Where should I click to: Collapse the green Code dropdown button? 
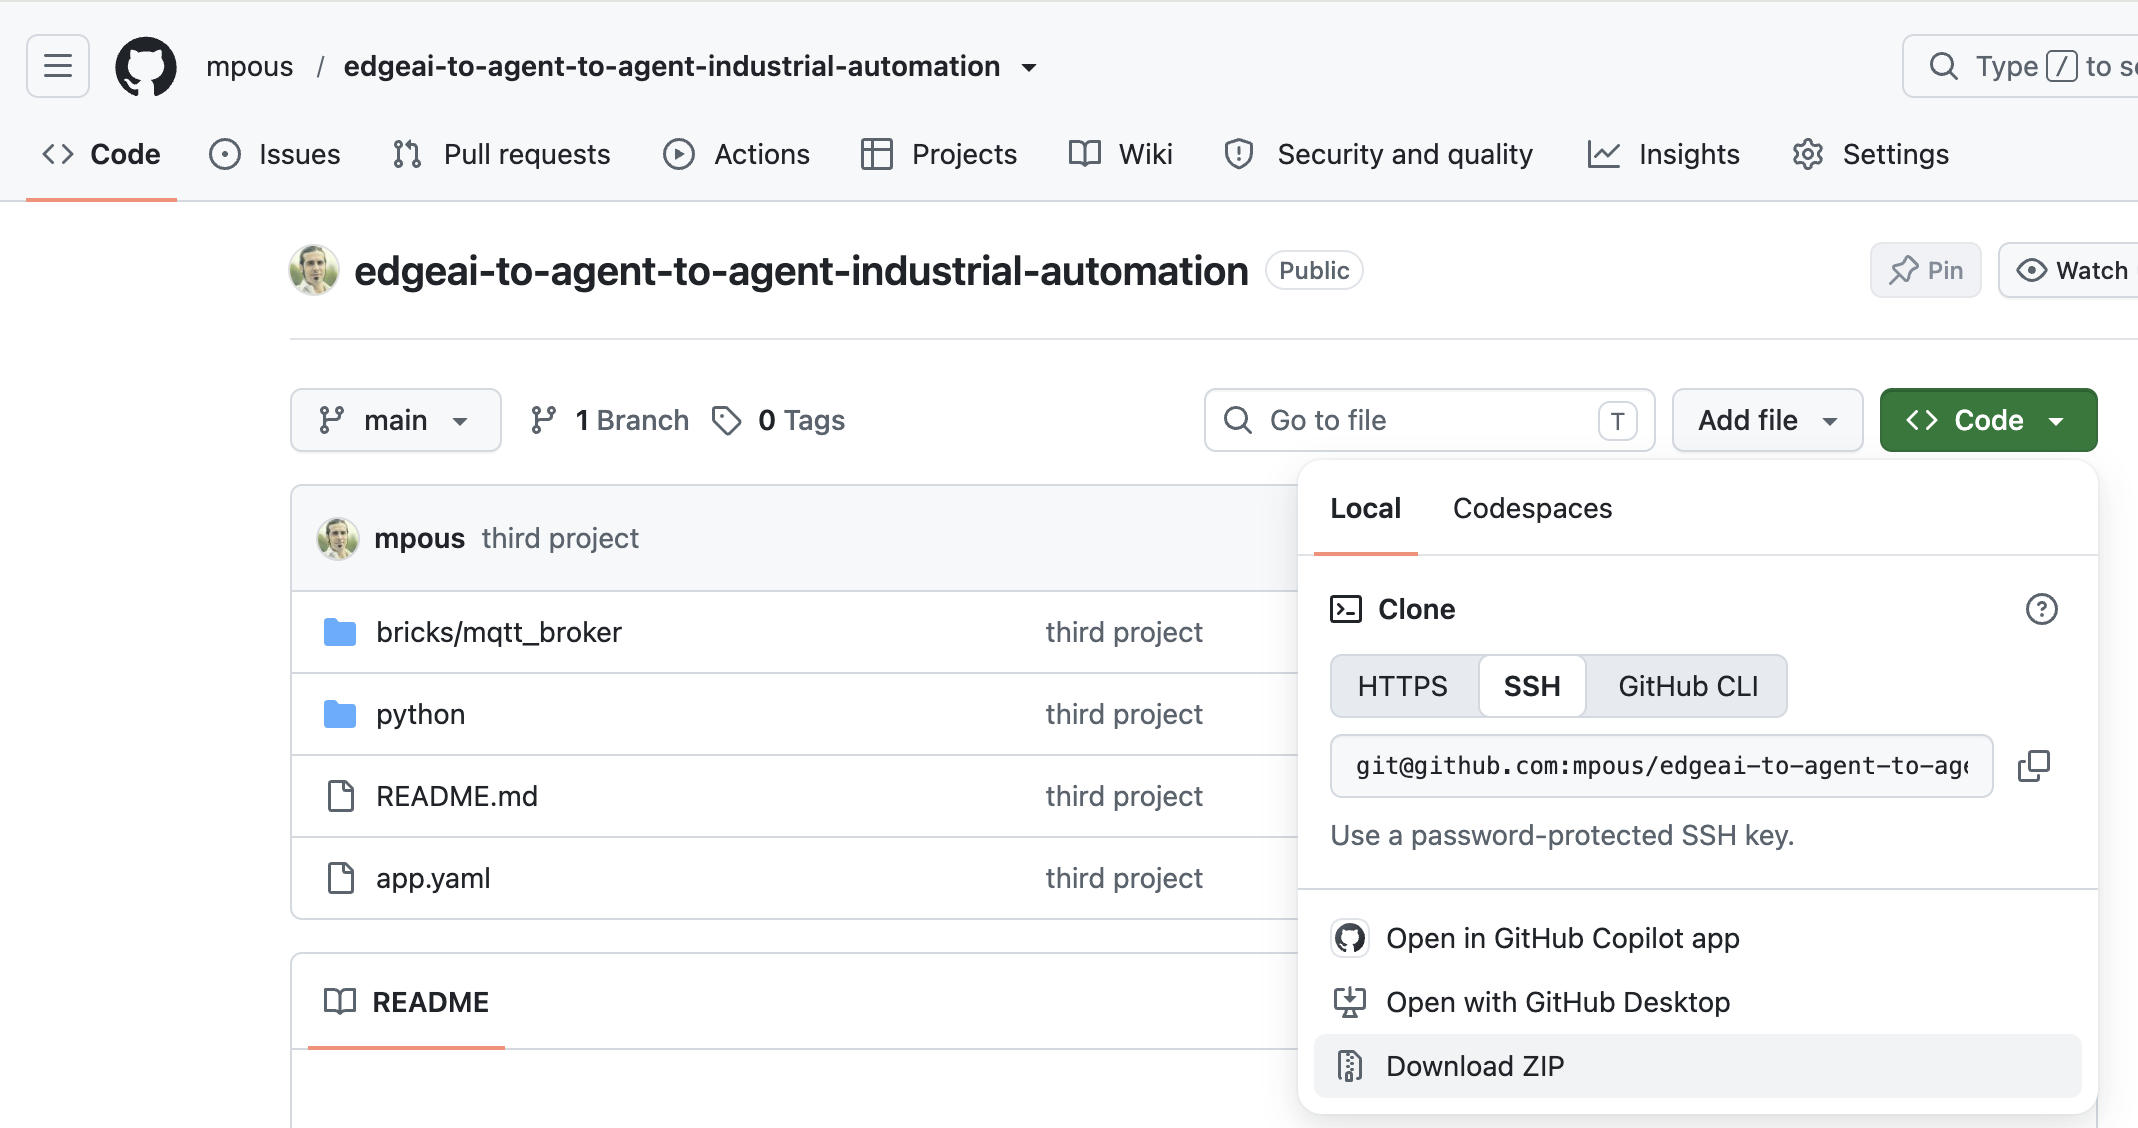(1989, 420)
